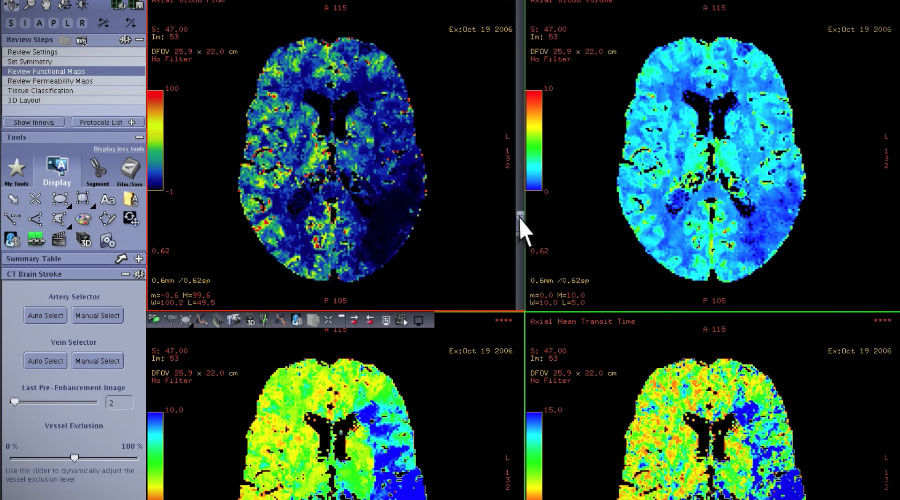This screenshot has width=900, height=500.
Task: Open the folder annotation tool
Action: [x=130, y=199]
